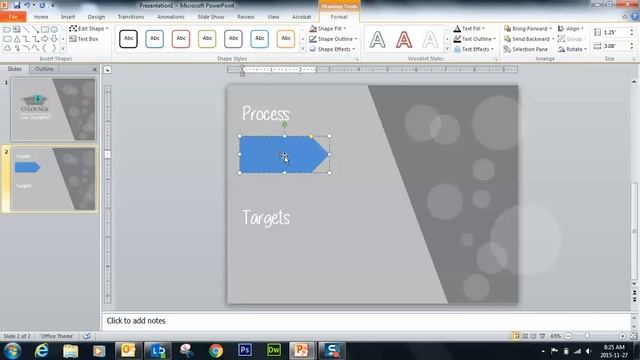Click the notes area to add notes
Screen dimensions: 640x360
pyautogui.click(x=366, y=321)
